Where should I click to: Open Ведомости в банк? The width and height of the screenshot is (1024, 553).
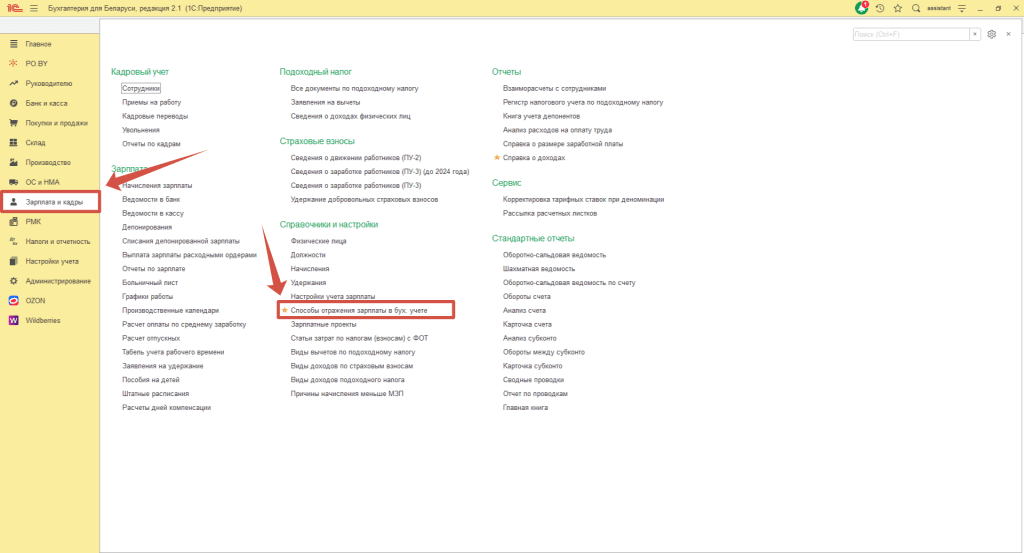(151, 199)
